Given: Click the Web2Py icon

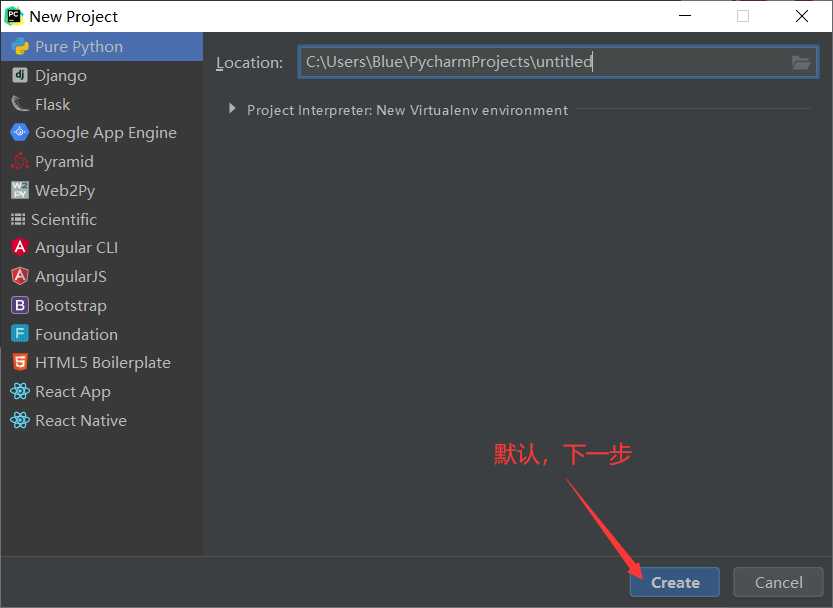Looking at the screenshot, I should click(x=20, y=190).
